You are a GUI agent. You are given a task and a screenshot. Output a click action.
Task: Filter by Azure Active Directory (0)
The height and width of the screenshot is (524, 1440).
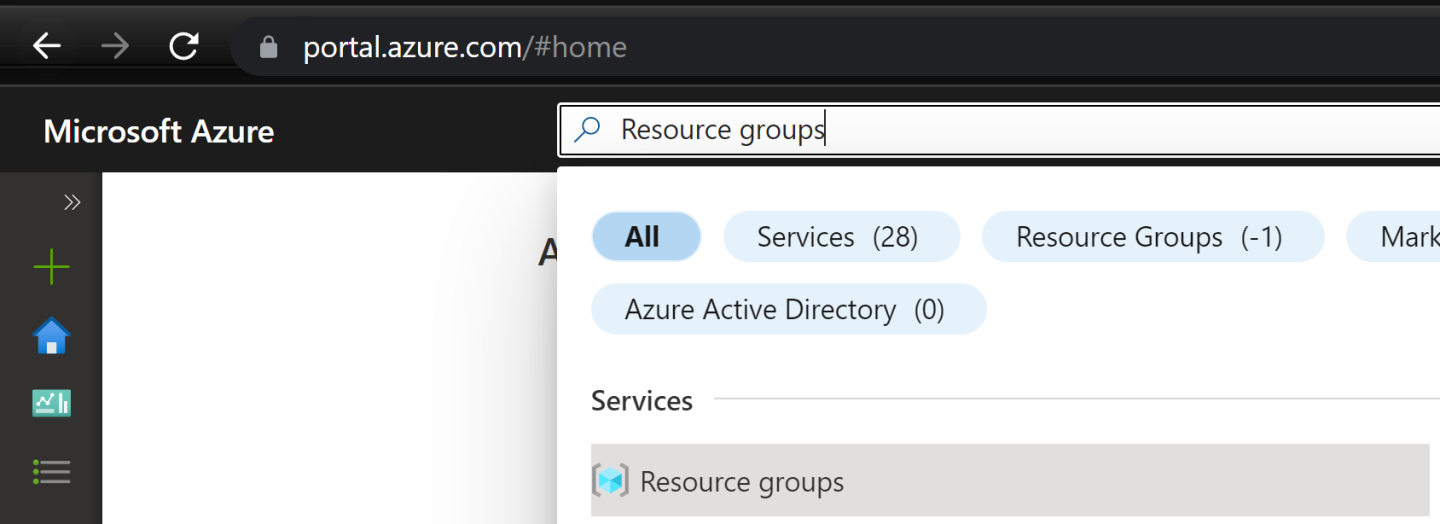[788, 310]
